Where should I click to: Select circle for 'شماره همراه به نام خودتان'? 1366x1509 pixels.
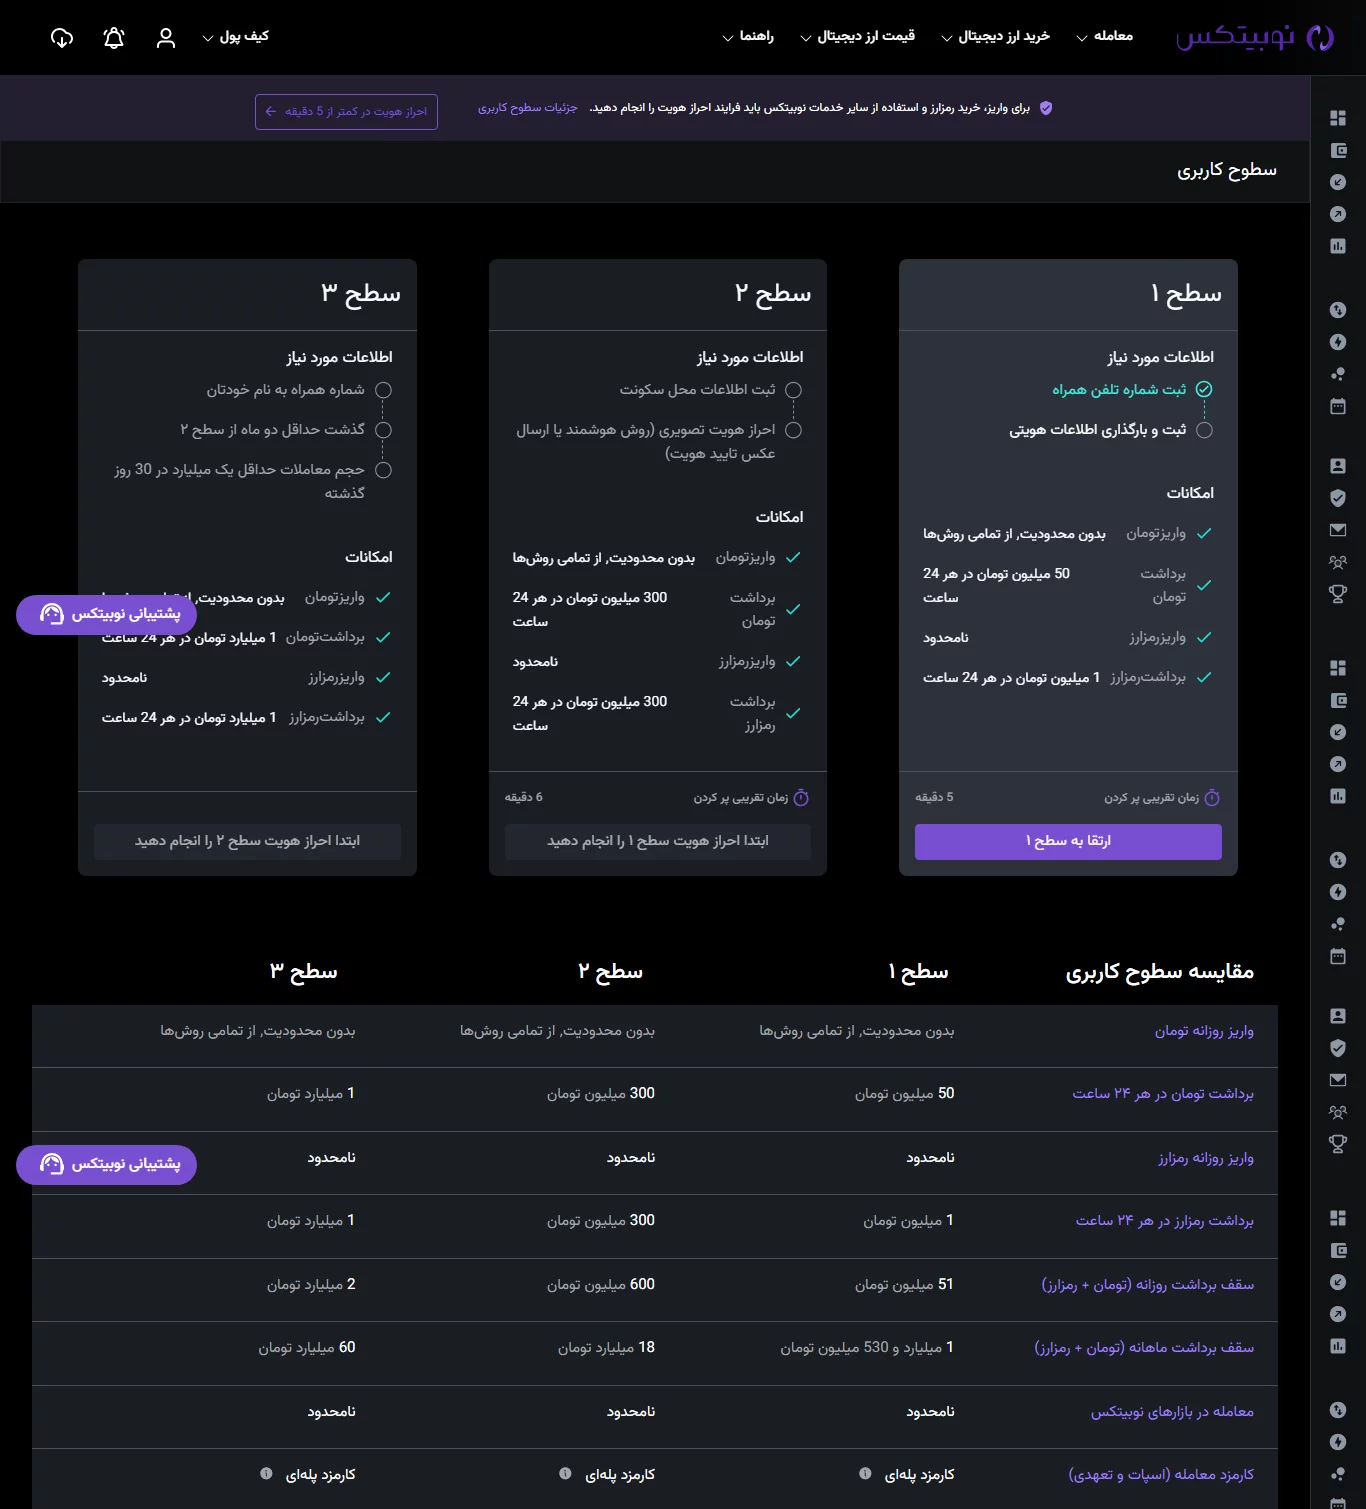click(383, 390)
